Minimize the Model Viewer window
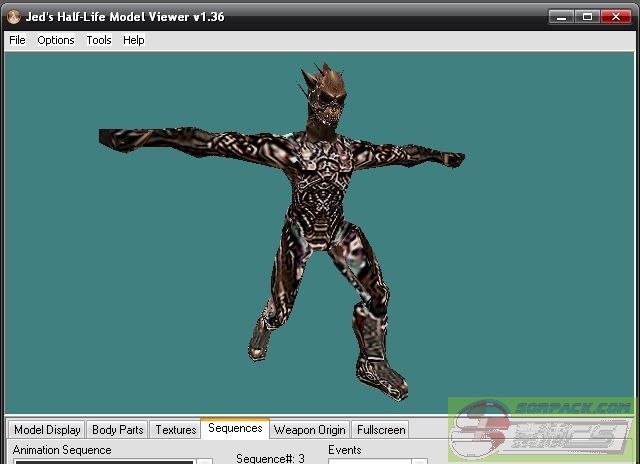Screen dimensions: 640x464 (561, 17)
